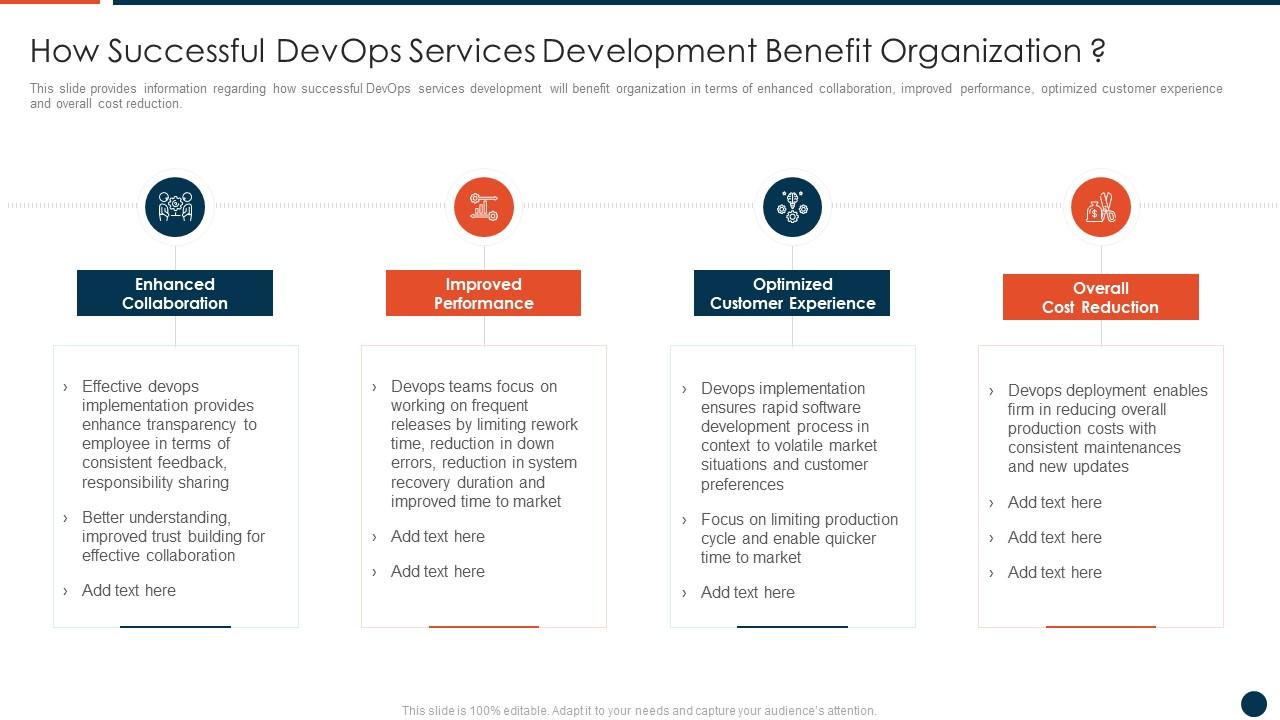Click the Improved Performance orange banner

(x=483, y=293)
